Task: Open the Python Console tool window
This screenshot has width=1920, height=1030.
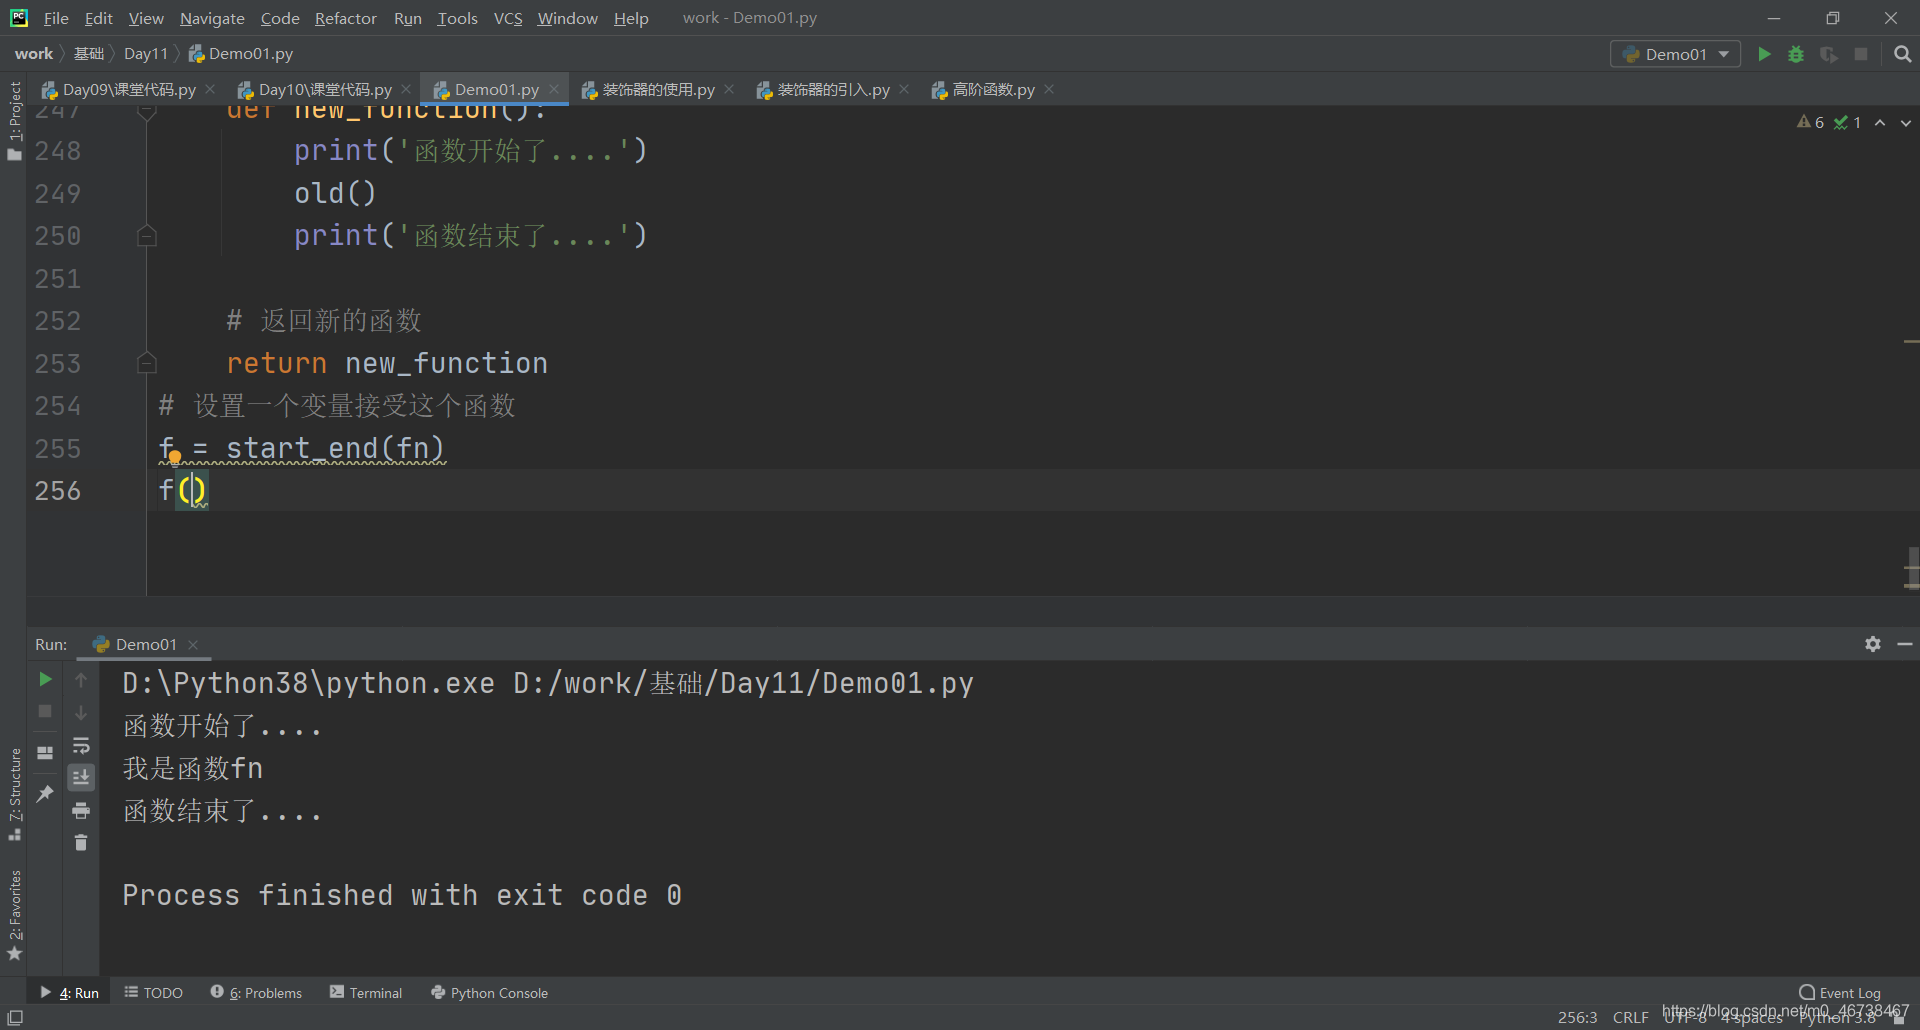Action: (x=489, y=993)
